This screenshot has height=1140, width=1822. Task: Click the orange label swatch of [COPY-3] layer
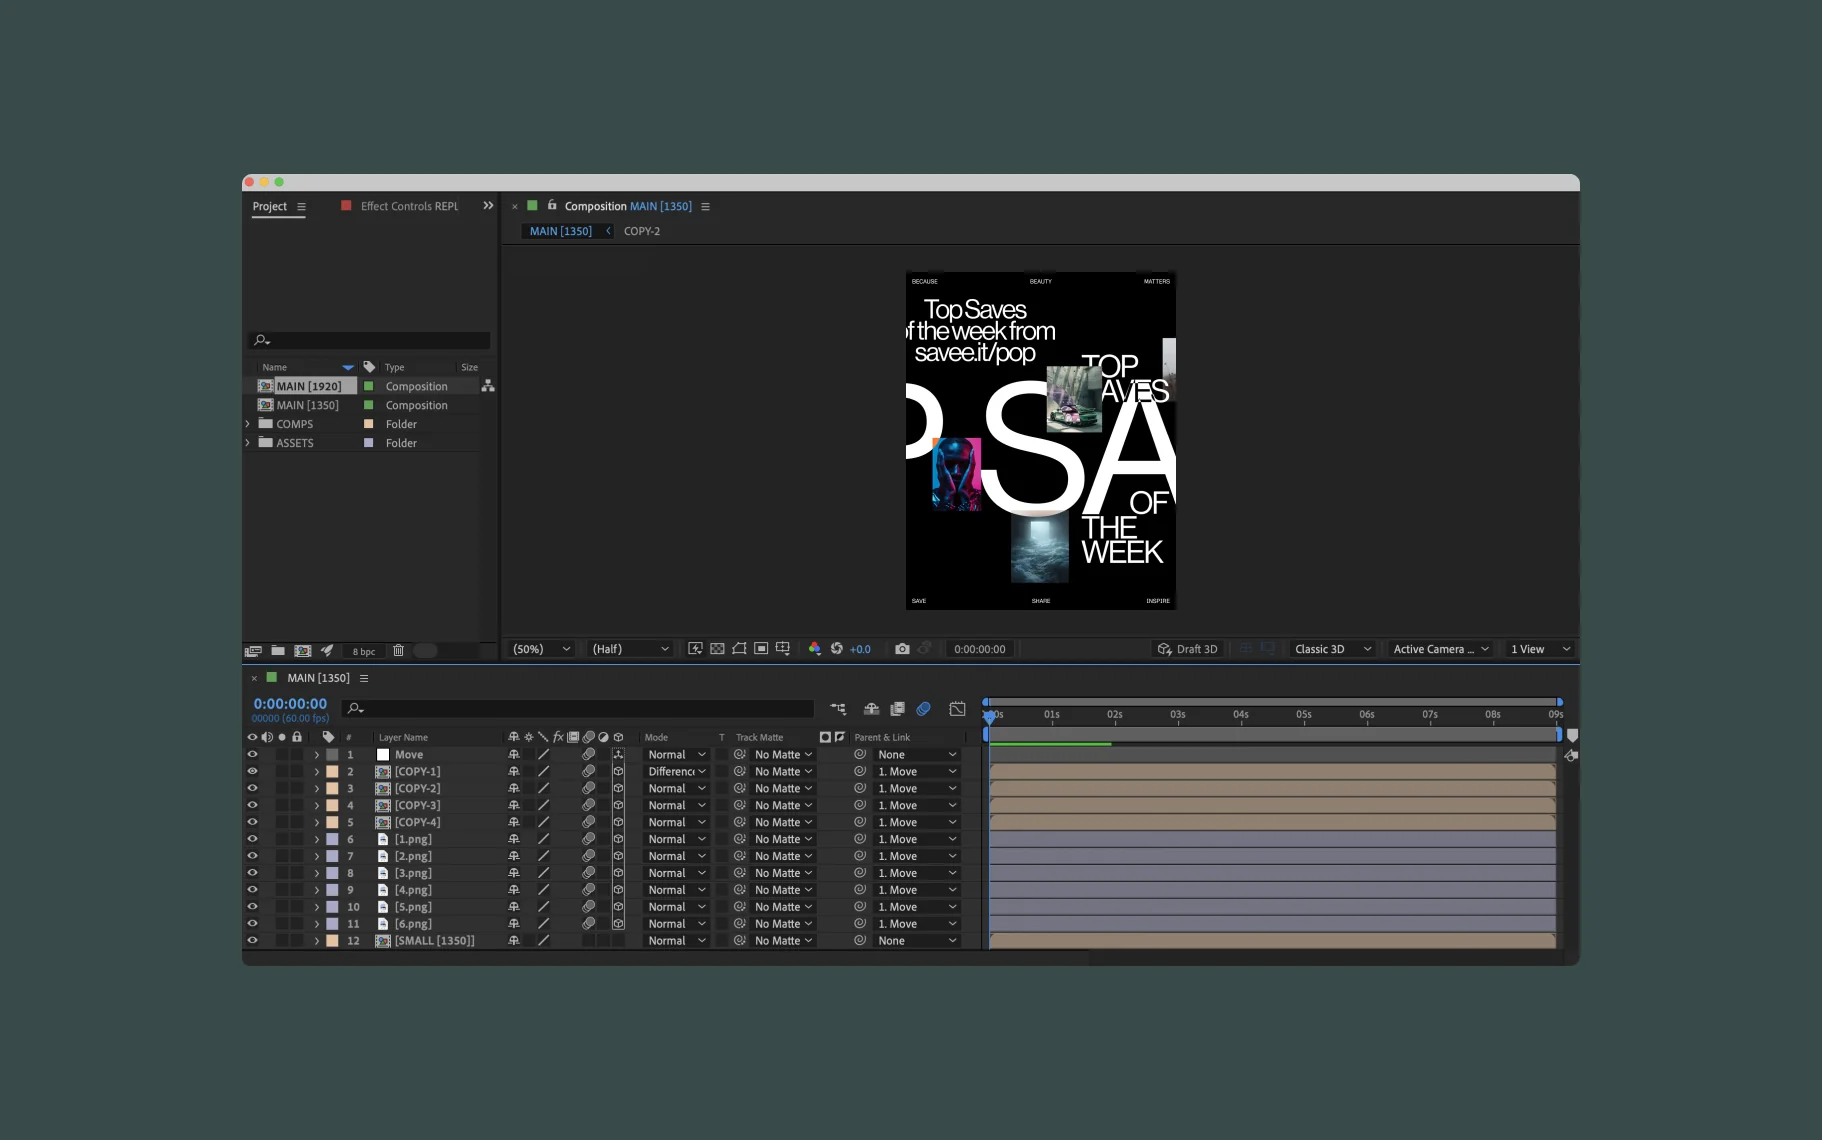pos(332,806)
